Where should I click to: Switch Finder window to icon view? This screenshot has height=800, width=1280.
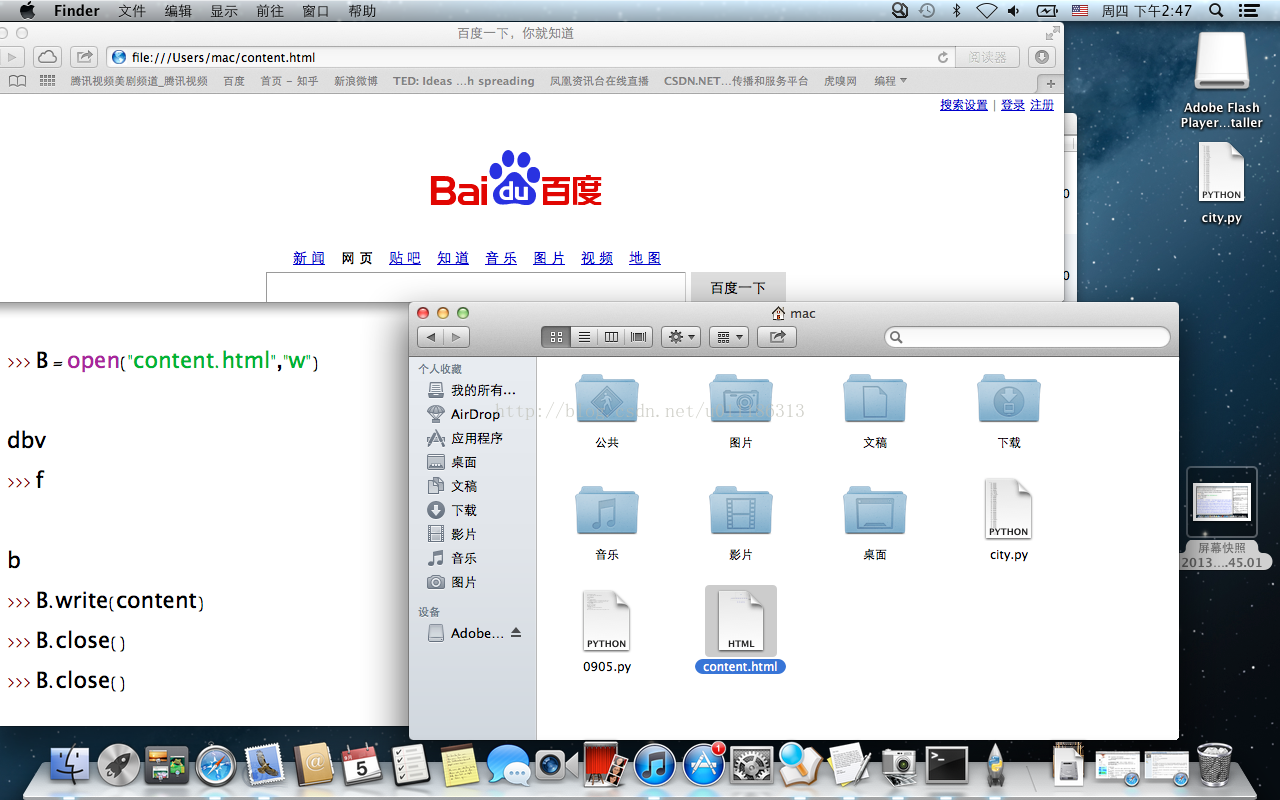(557, 337)
